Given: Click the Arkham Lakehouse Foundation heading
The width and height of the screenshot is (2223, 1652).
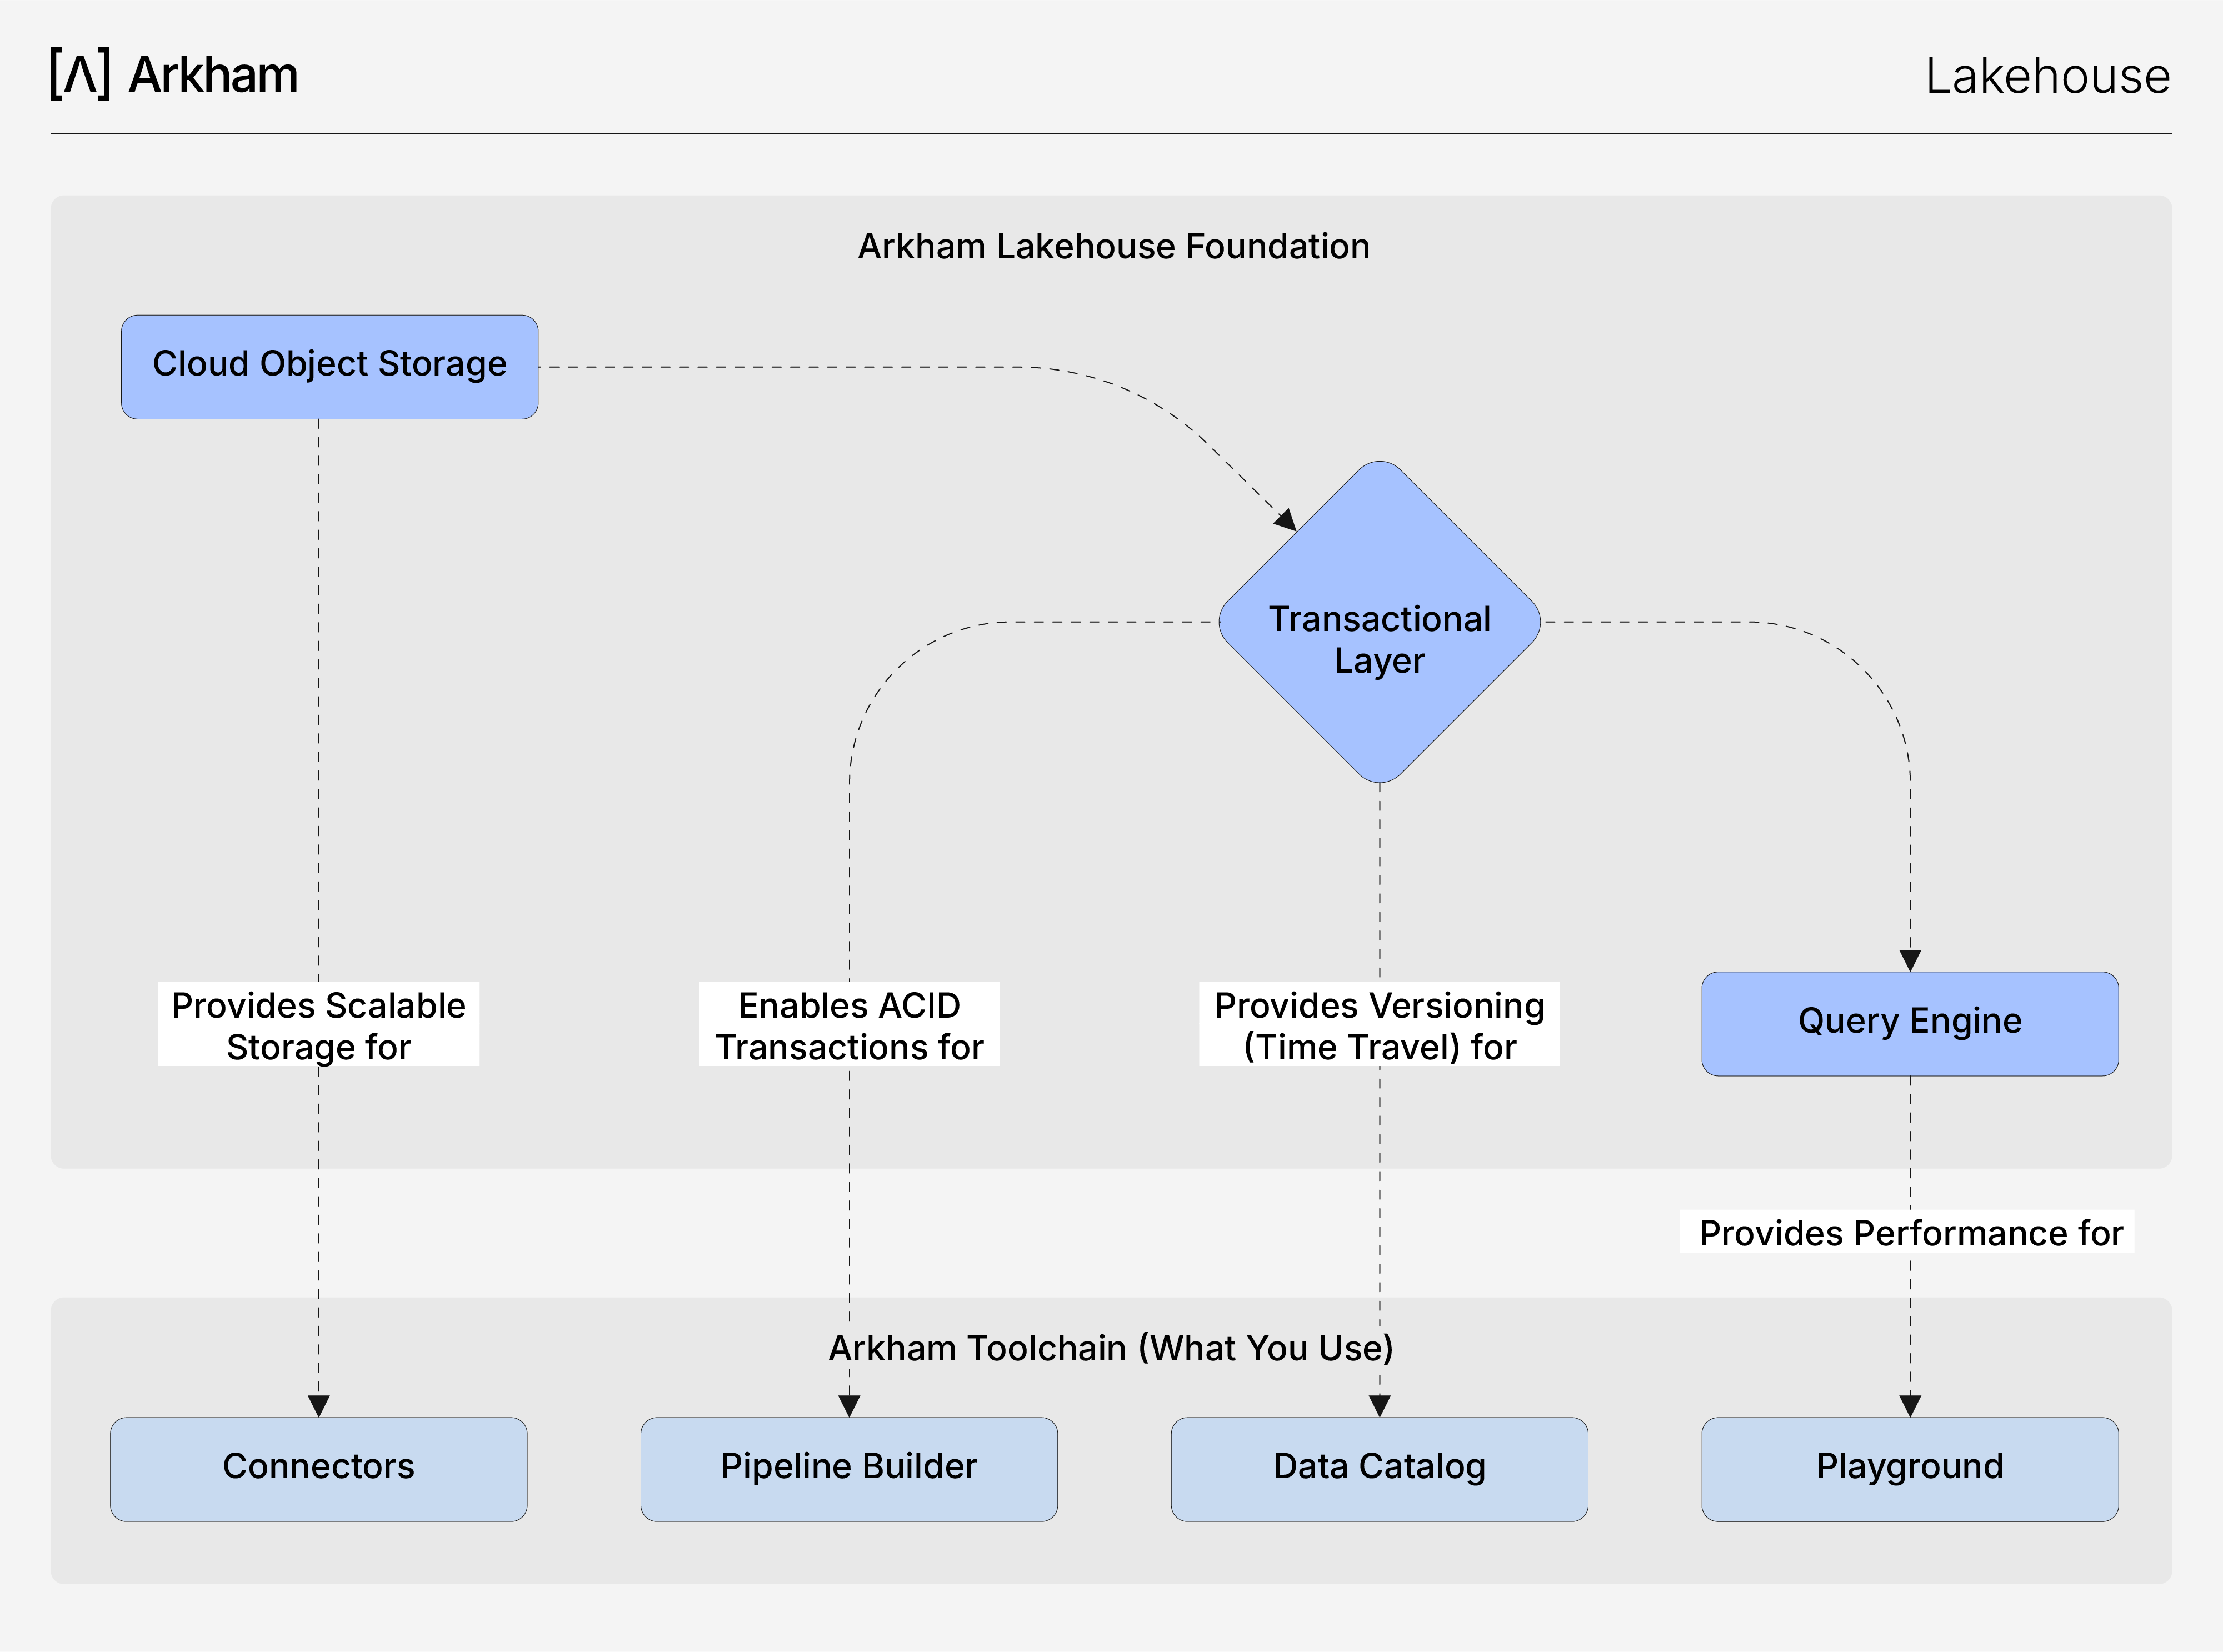Looking at the screenshot, I should [1114, 246].
